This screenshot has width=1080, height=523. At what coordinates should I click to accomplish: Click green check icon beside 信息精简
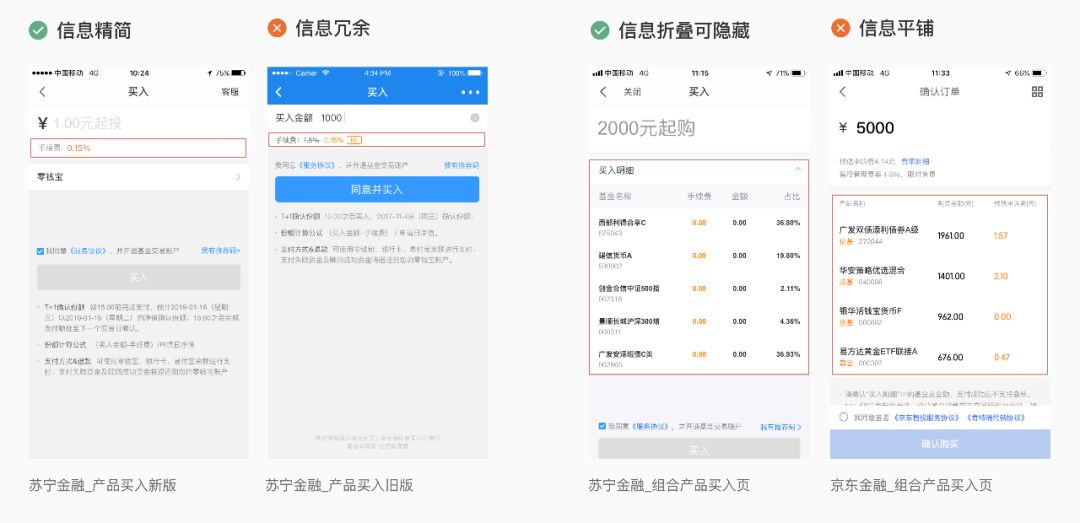tap(38, 30)
